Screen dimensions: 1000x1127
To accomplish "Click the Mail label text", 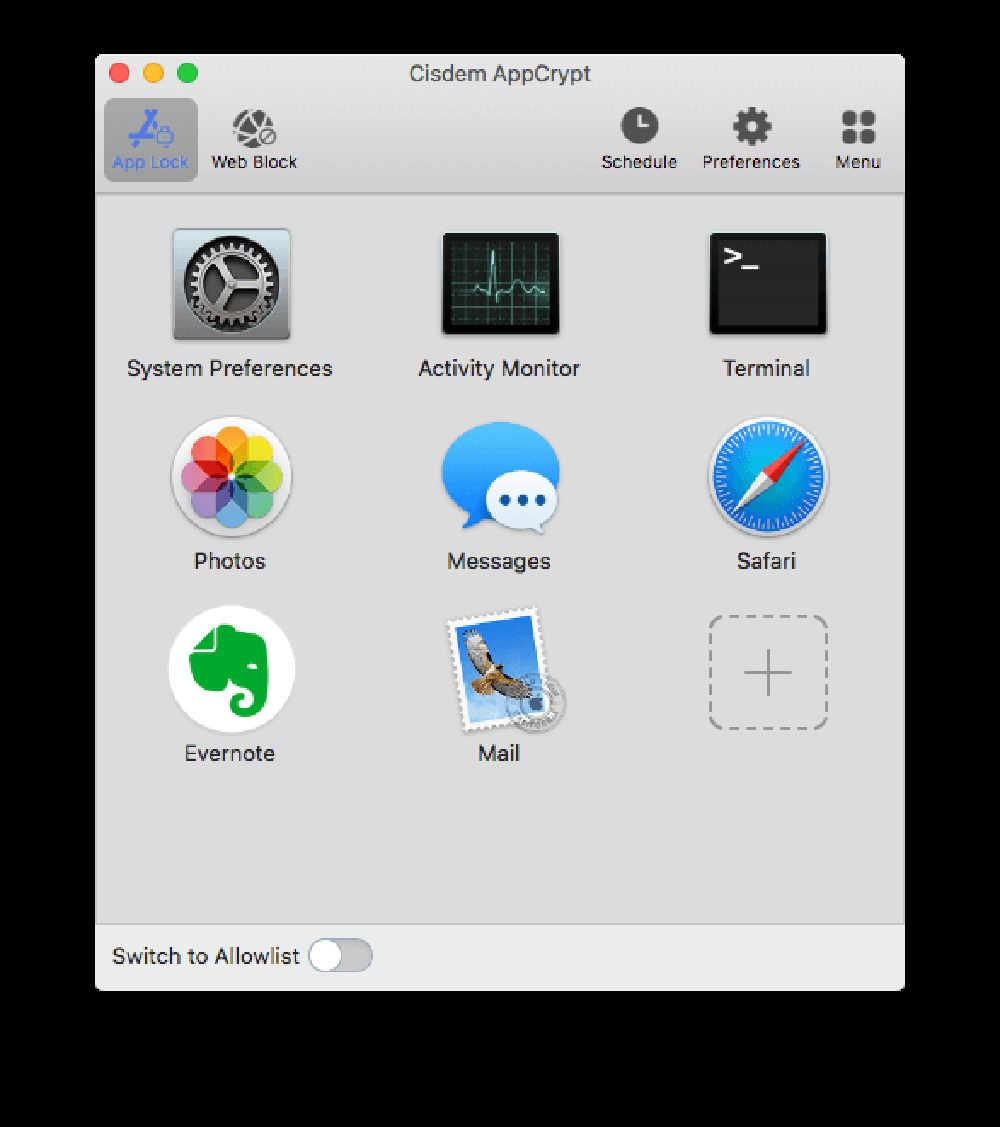I will click(x=499, y=753).
